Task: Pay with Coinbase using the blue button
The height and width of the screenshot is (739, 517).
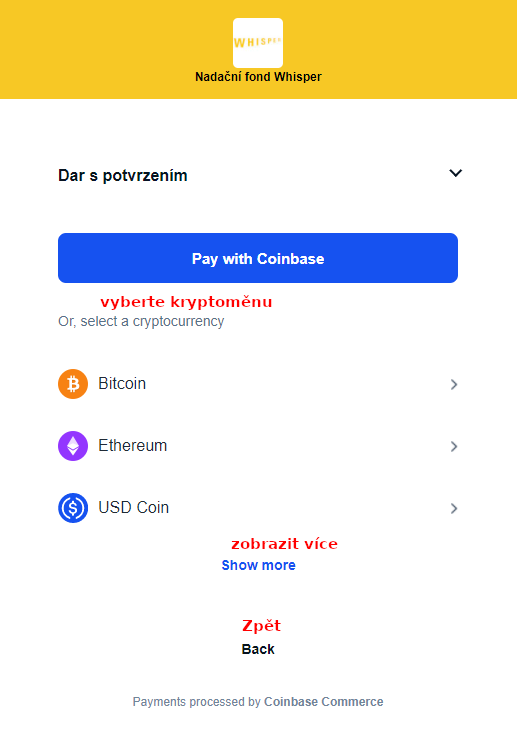Action: tap(258, 258)
